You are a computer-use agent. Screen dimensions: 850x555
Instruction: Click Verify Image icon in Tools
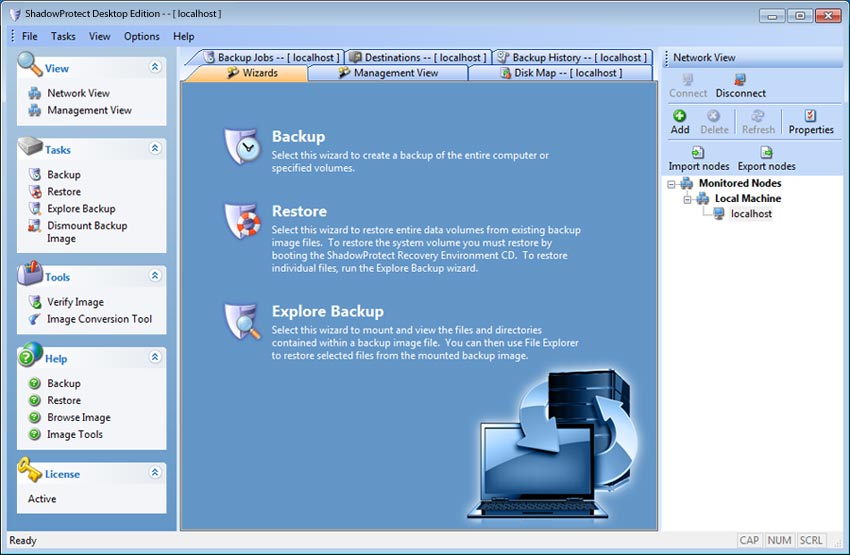(x=35, y=302)
